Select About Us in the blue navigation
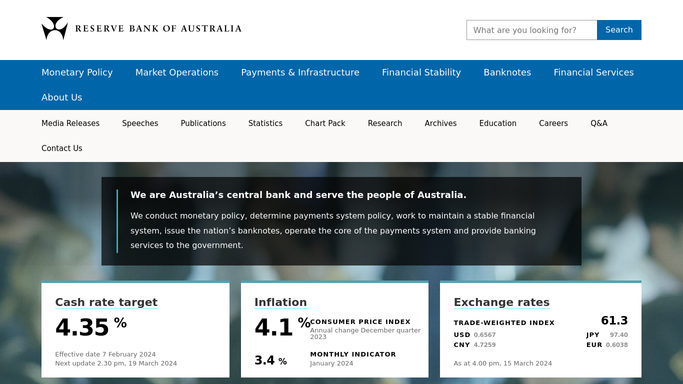The image size is (683, 384). coord(62,97)
